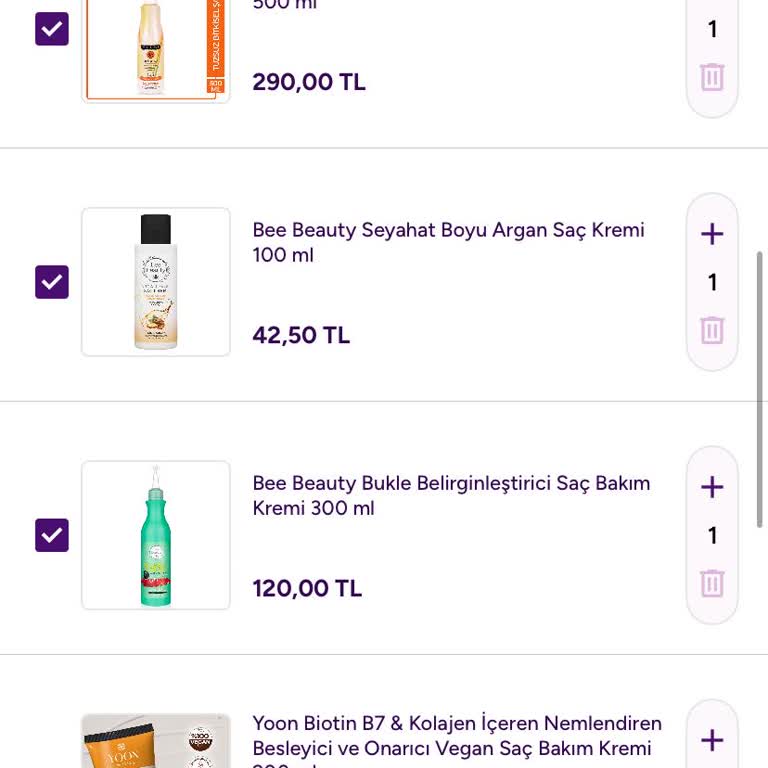The image size is (768, 768).
Task: Untick the Bukle Belirginleştirici product checkbox
Action: (x=52, y=535)
